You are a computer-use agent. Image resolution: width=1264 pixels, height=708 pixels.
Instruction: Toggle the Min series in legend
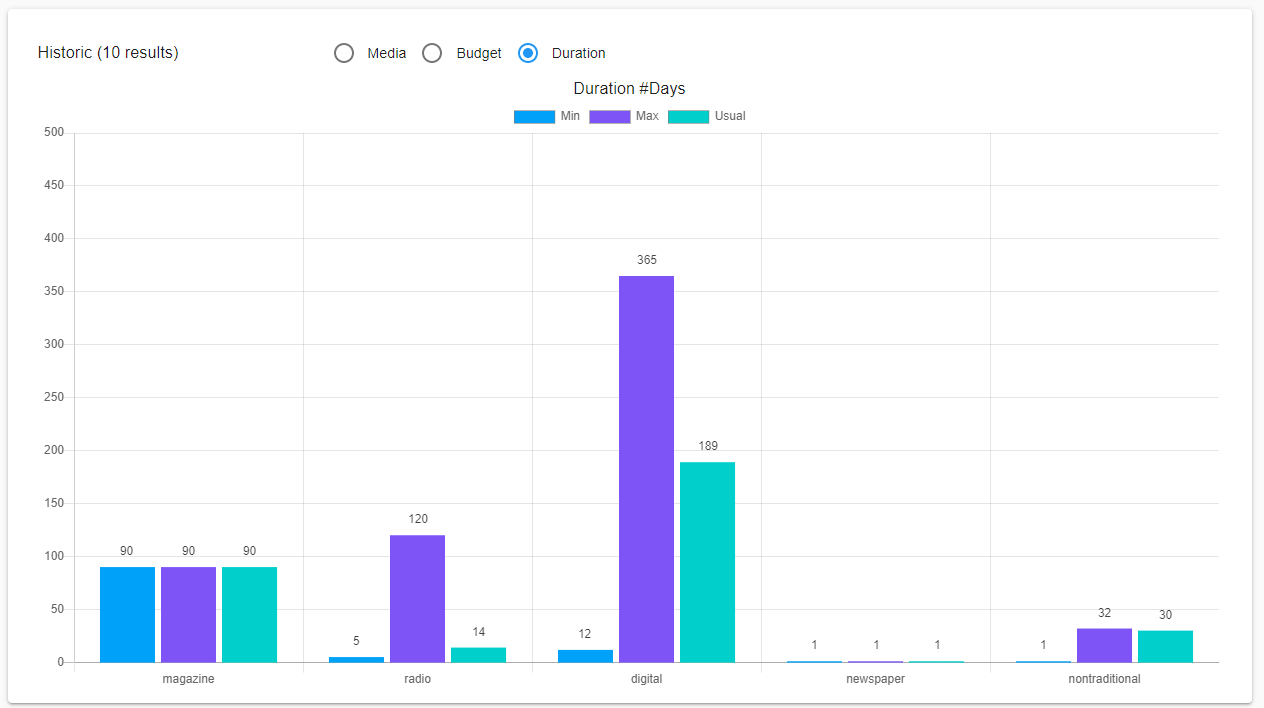click(534, 116)
